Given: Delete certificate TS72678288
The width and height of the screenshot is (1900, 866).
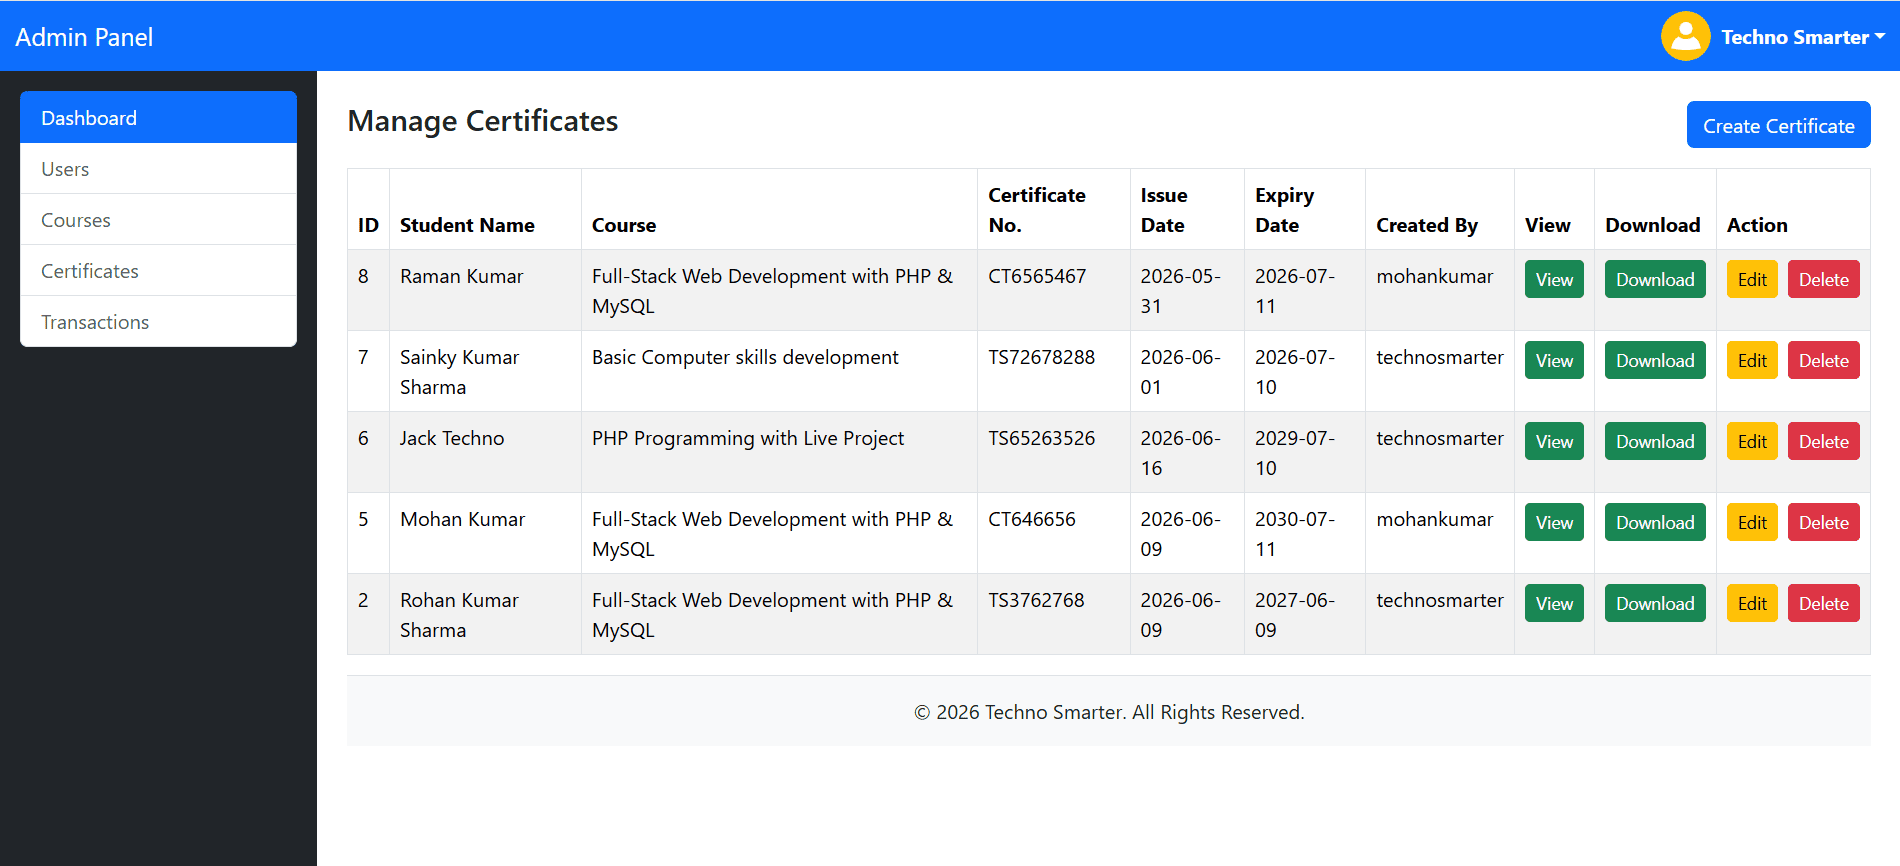Looking at the screenshot, I should click(x=1823, y=361).
